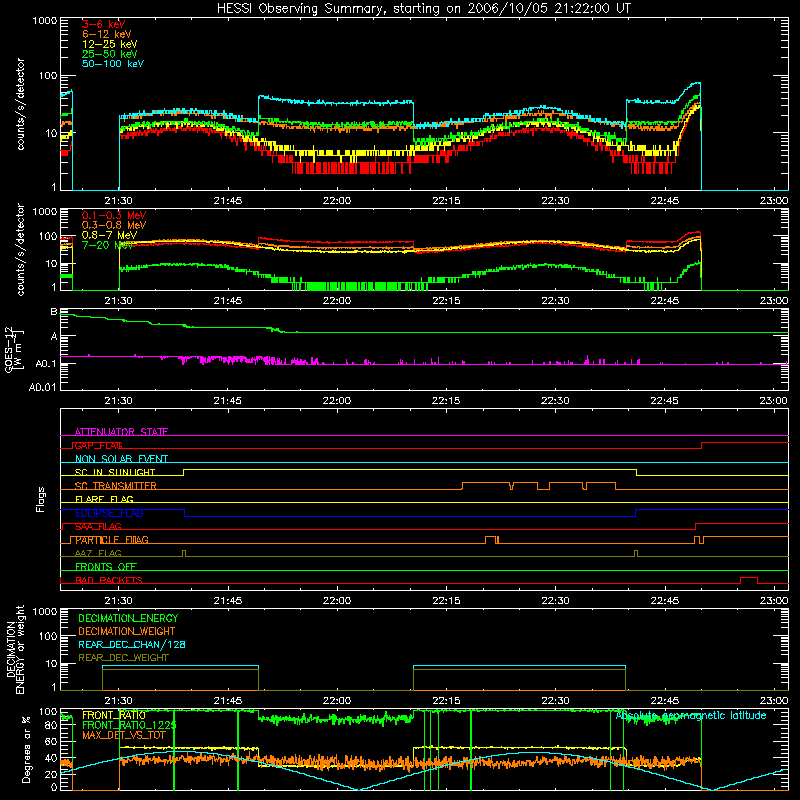Select the ATTENUATOR_STATE flag label
The height and width of the screenshot is (800, 800).
click(121, 432)
